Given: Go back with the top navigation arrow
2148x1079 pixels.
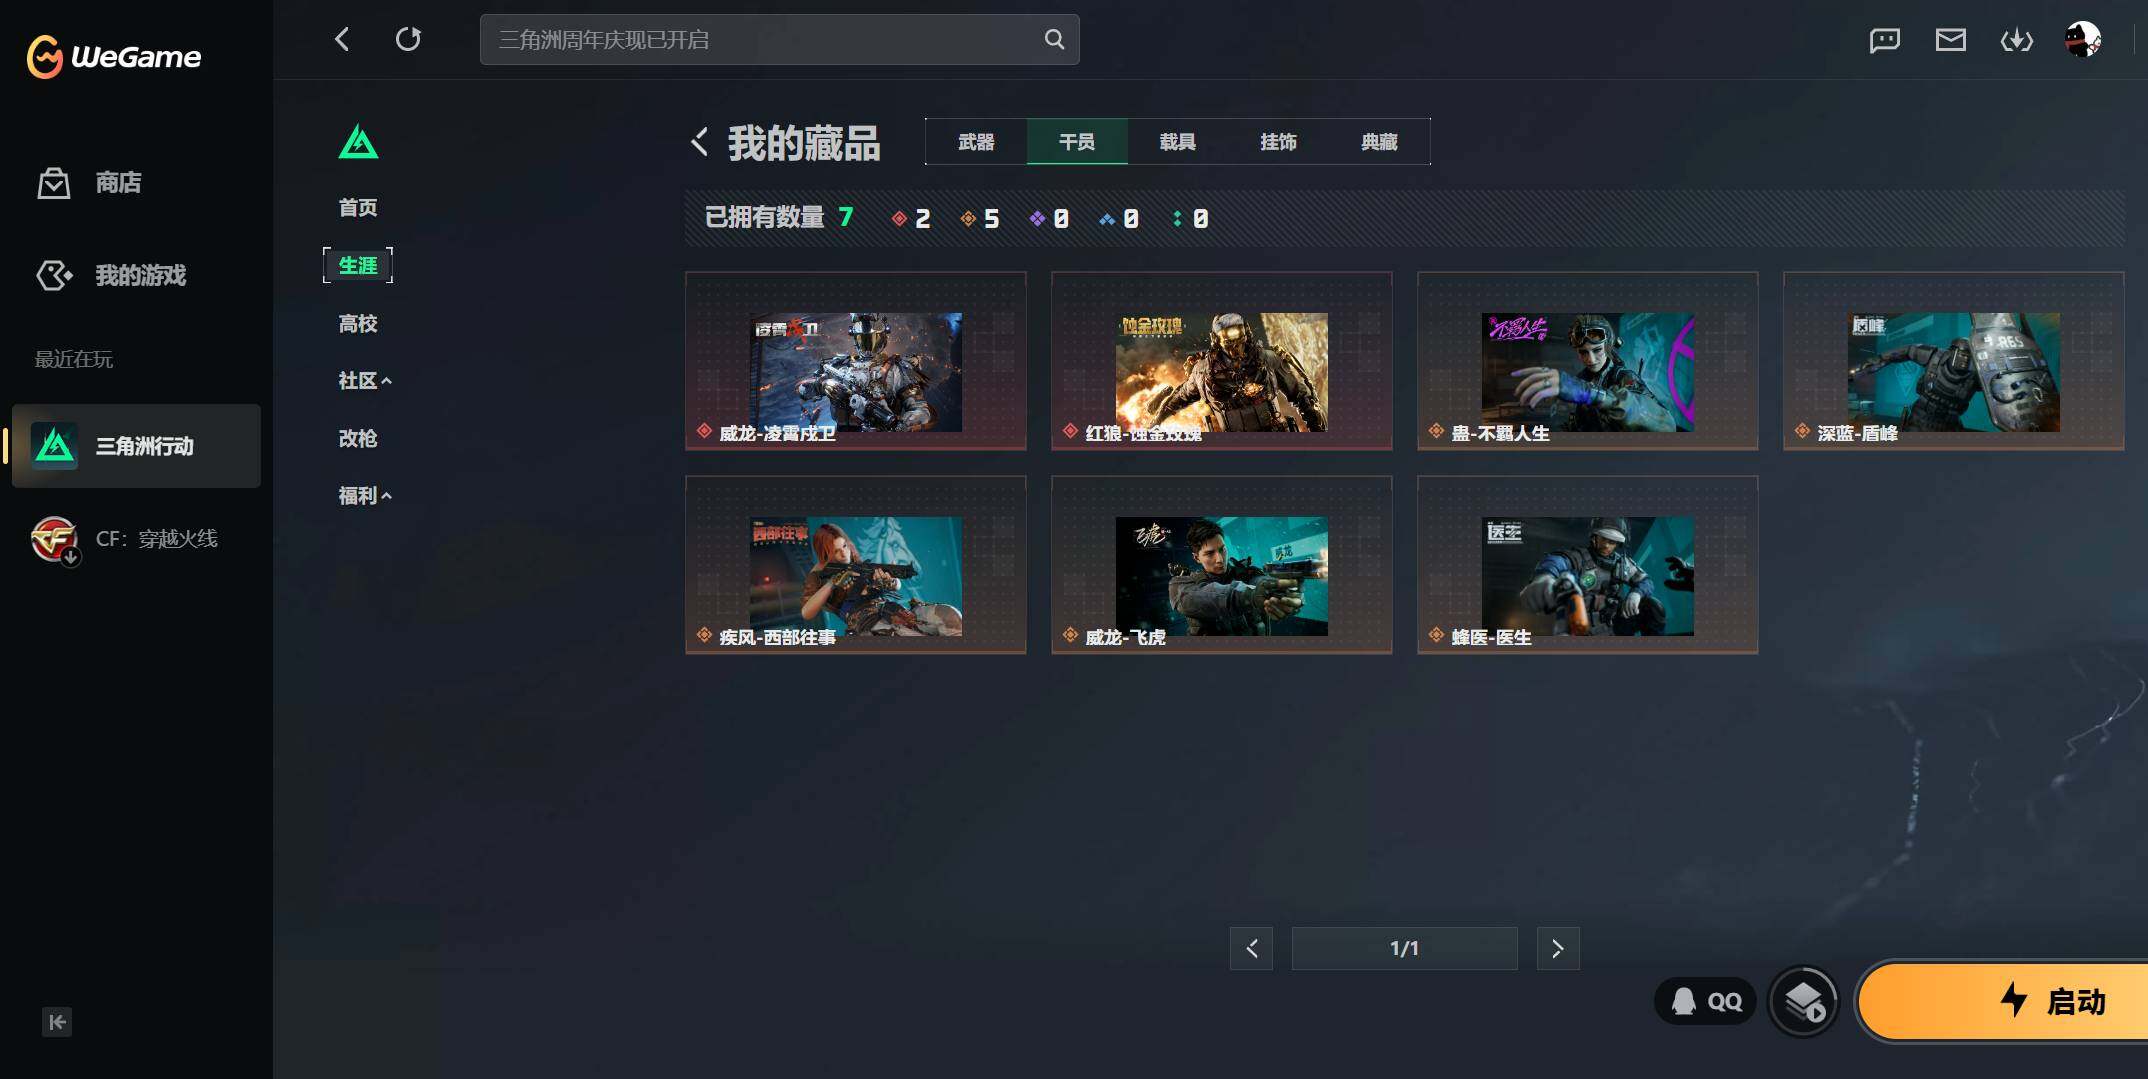Looking at the screenshot, I should [342, 39].
